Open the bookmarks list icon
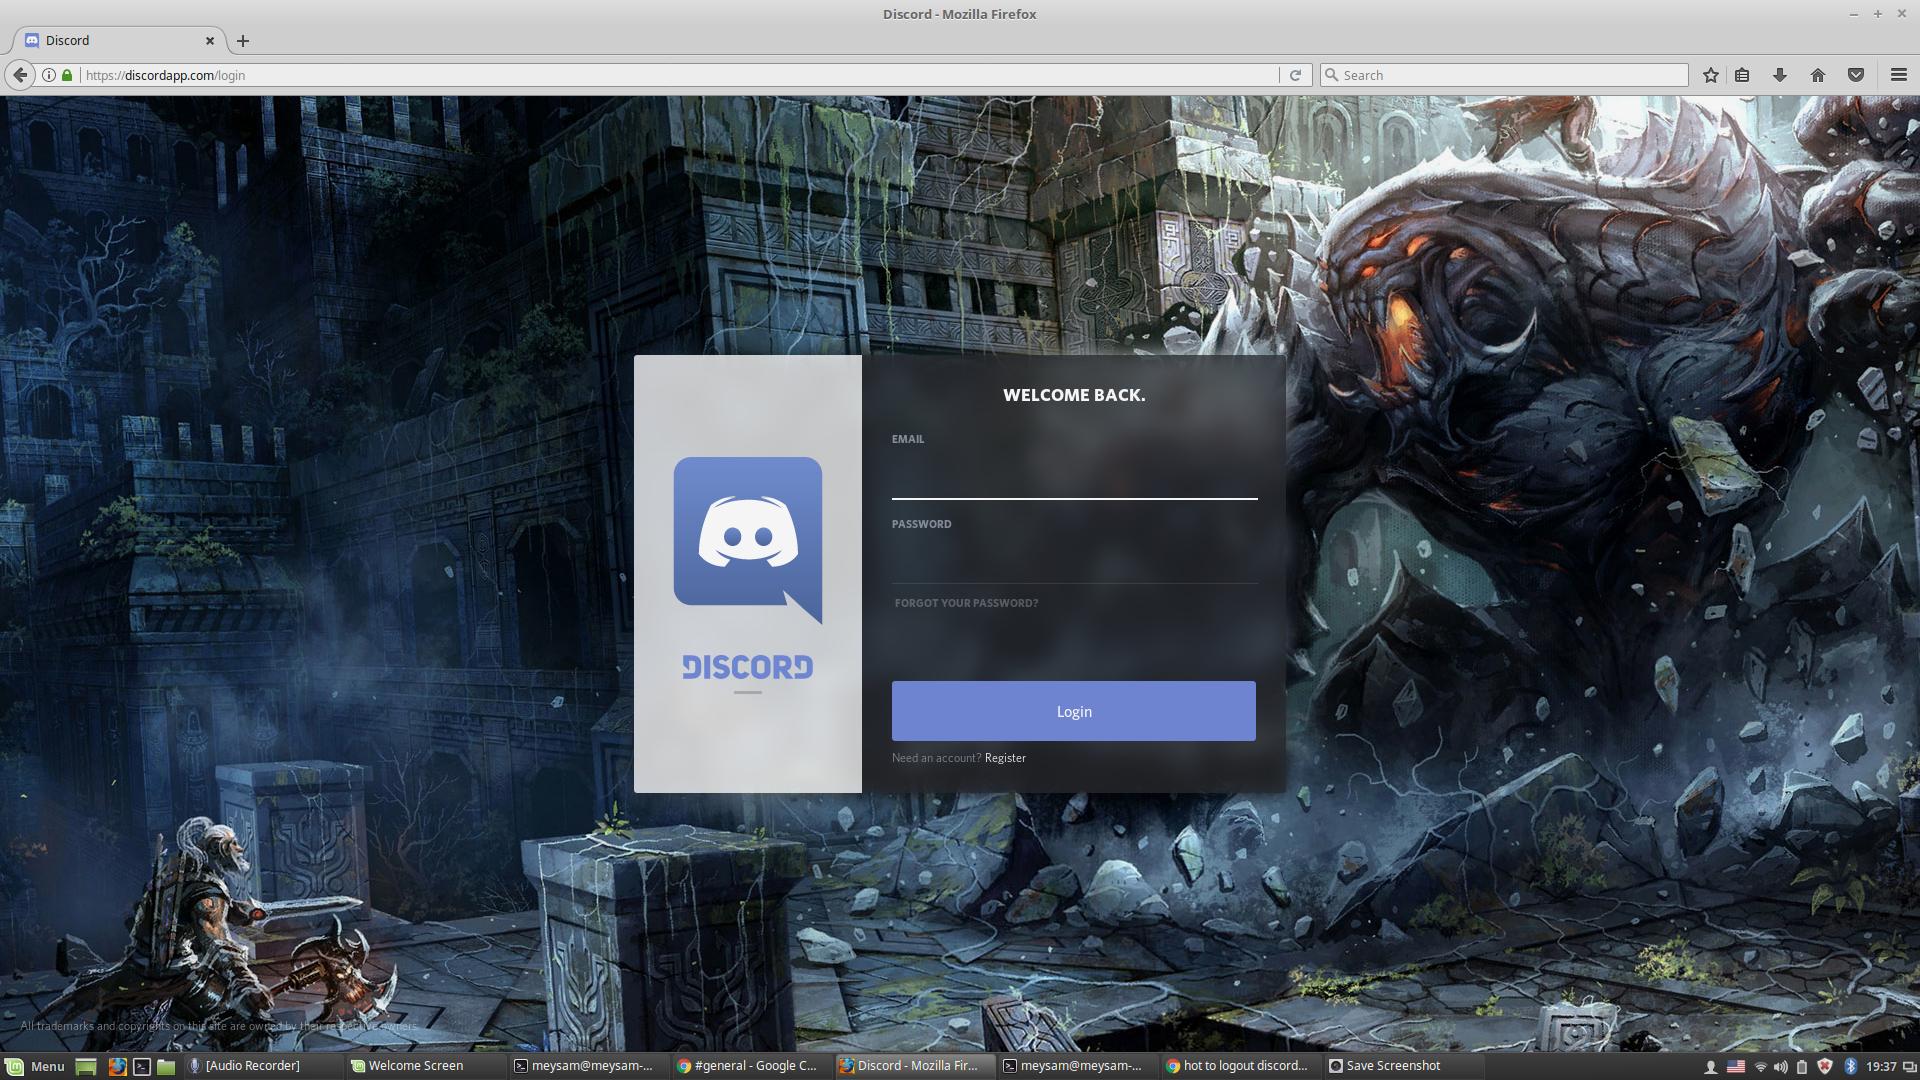The image size is (1920, 1080). (1742, 75)
